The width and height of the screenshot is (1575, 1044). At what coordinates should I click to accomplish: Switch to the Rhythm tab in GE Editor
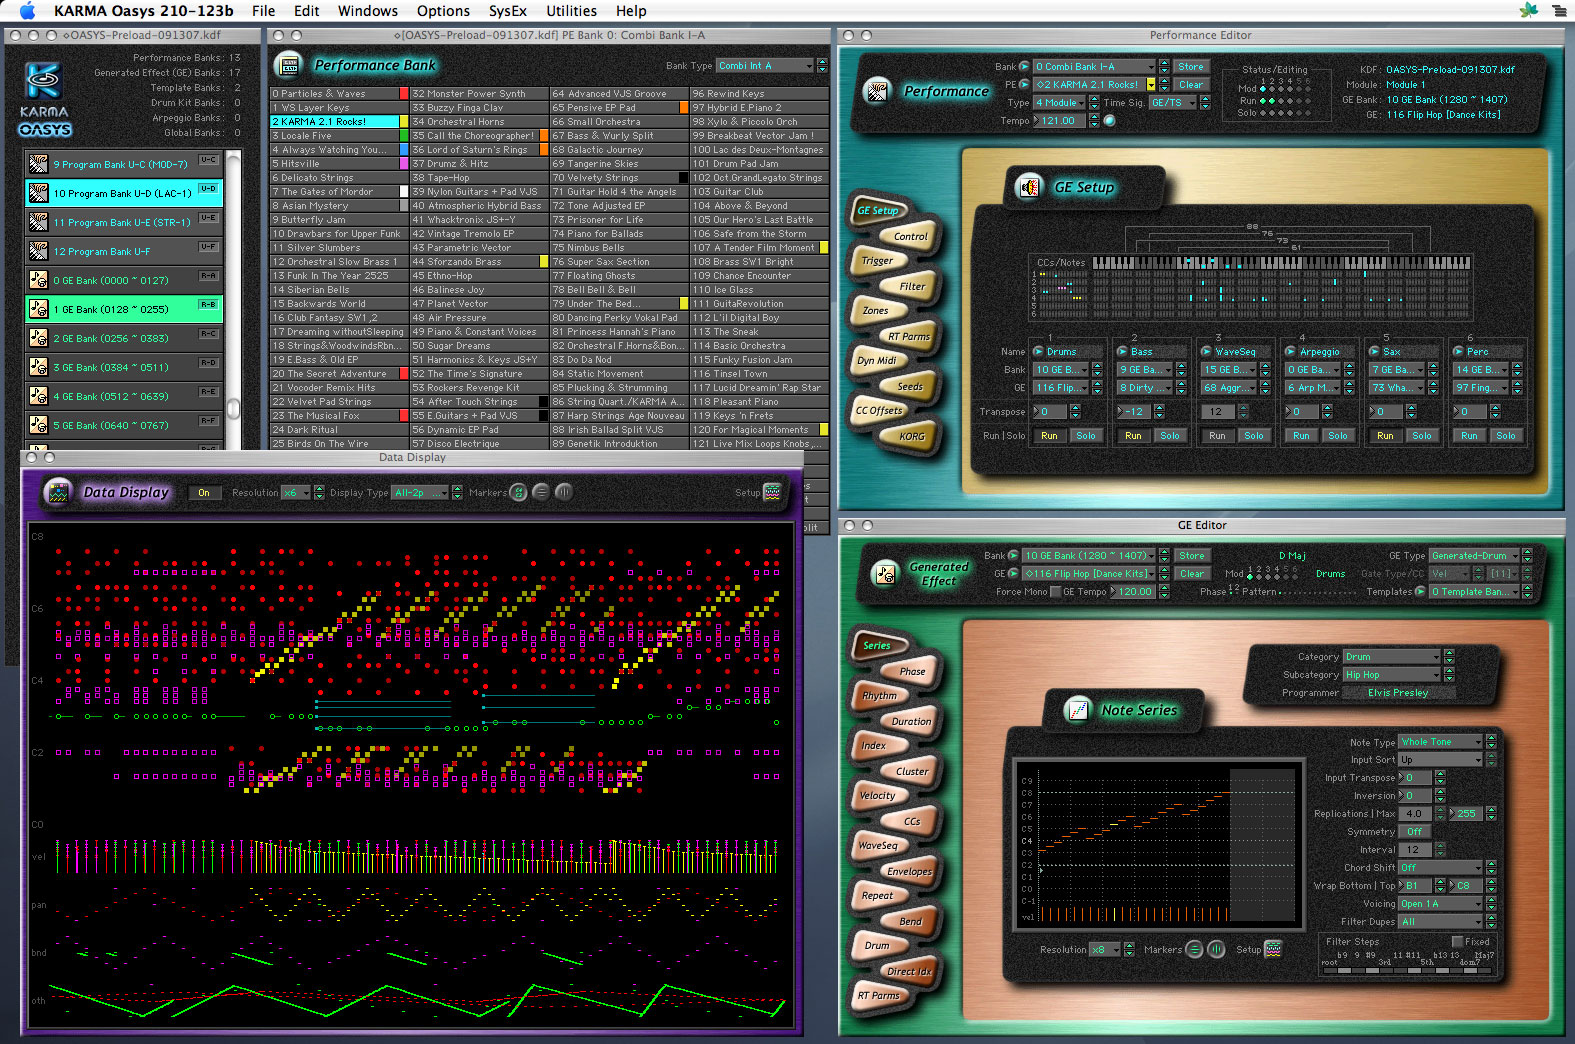pyautogui.click(x=880, y=696)
